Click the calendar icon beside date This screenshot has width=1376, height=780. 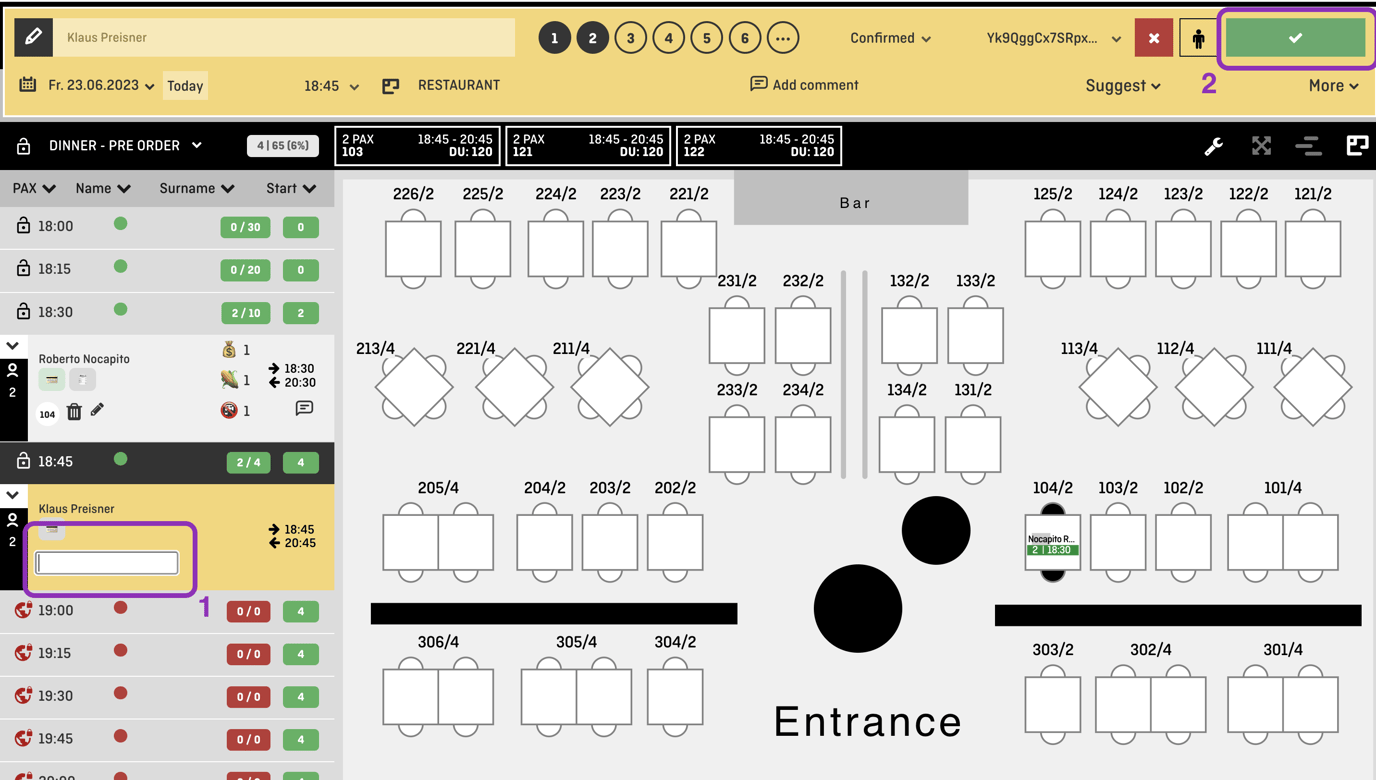pos(28,85)
